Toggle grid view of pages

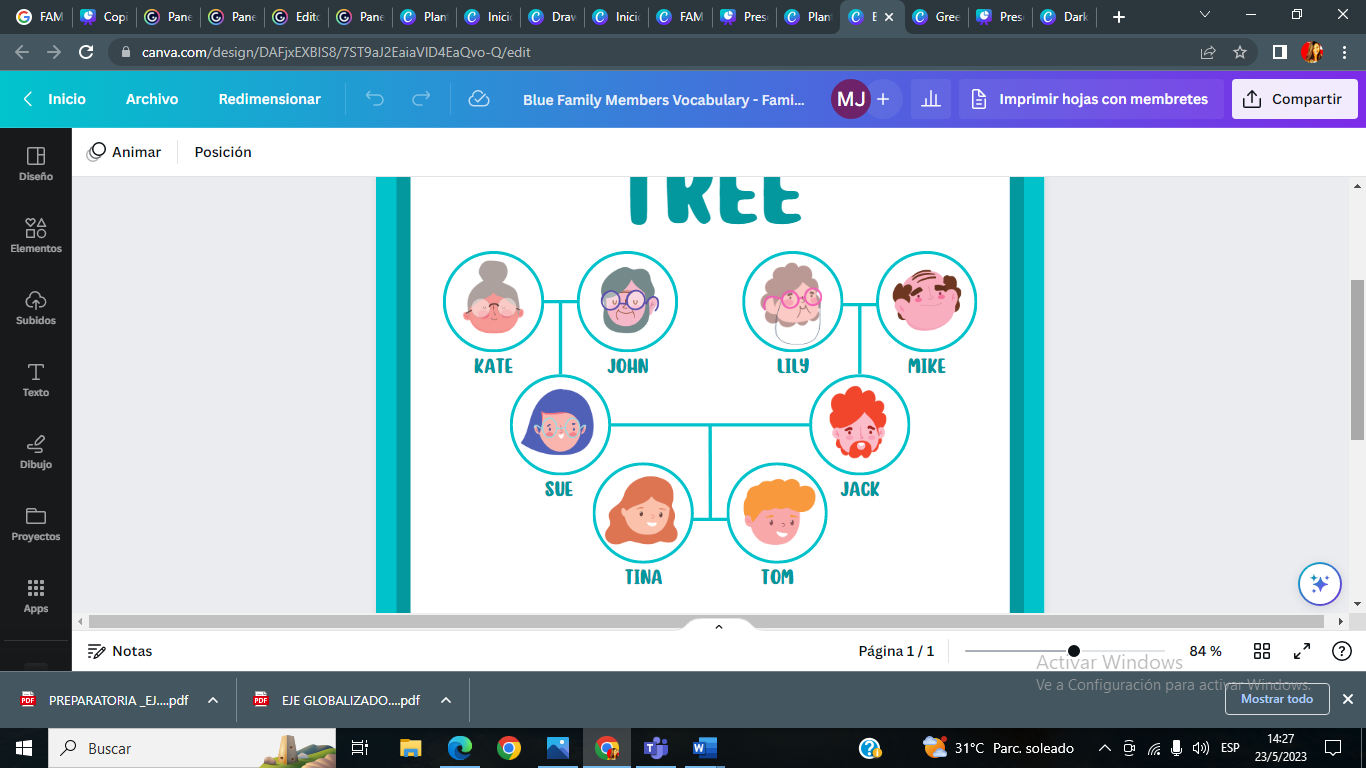tap(1262, 651)
